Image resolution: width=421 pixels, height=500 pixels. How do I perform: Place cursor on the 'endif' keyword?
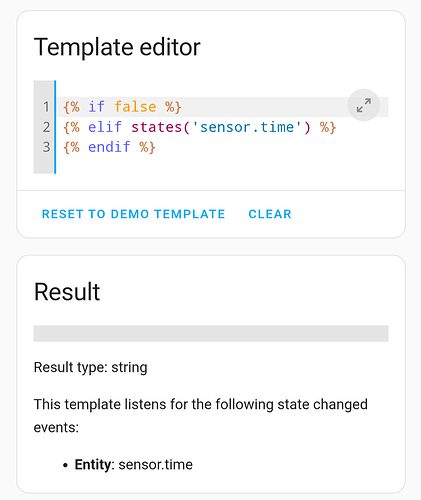[109, 147]
